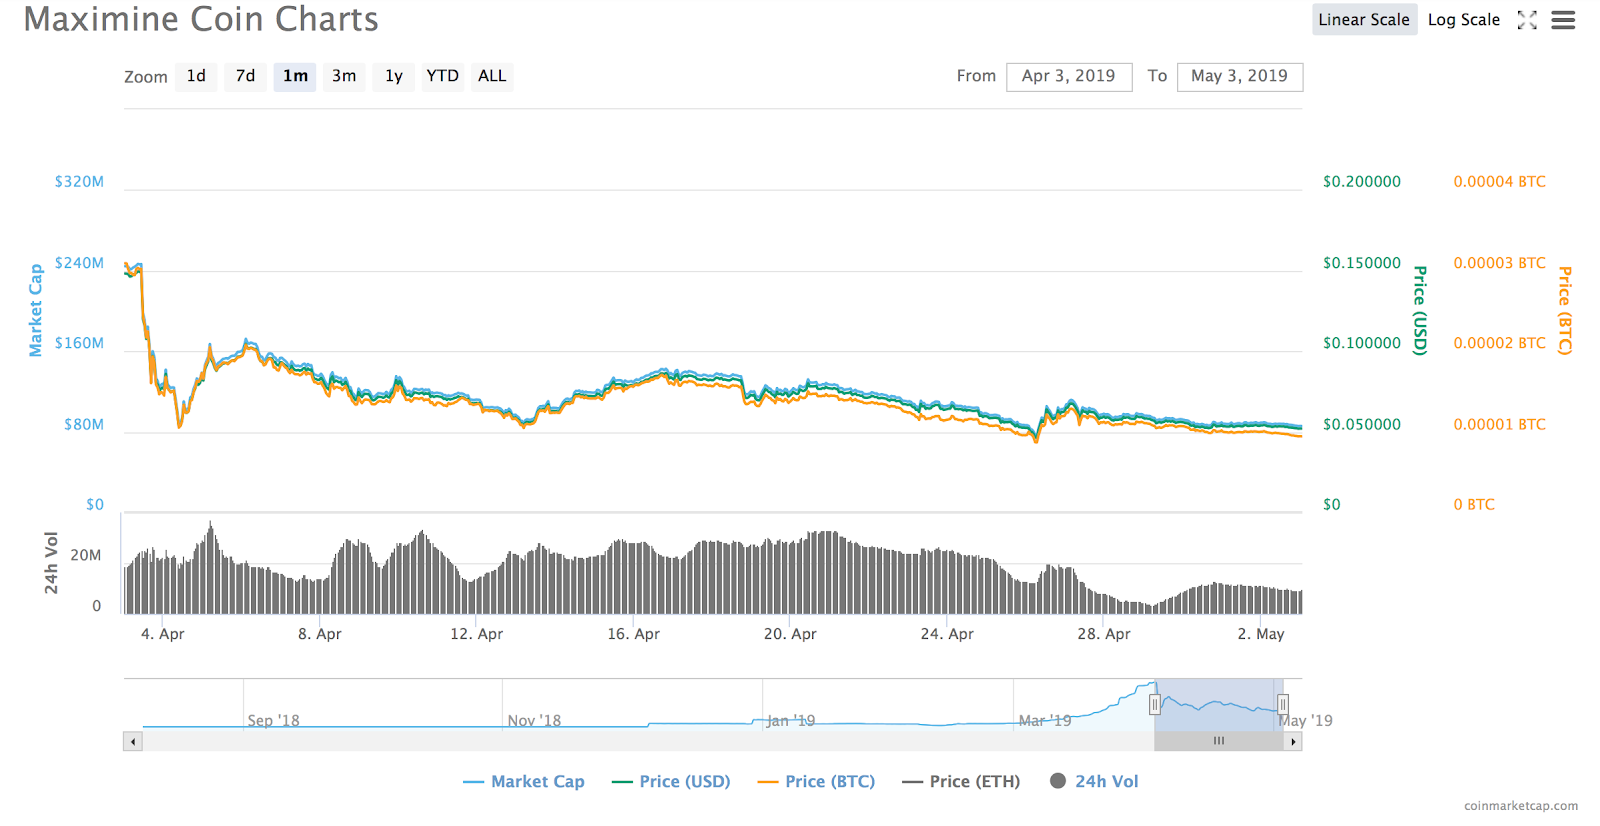This screenshot has width=1600, height=826.
Task: Click the scrollbar right arrow
Action: point(1293,741)
